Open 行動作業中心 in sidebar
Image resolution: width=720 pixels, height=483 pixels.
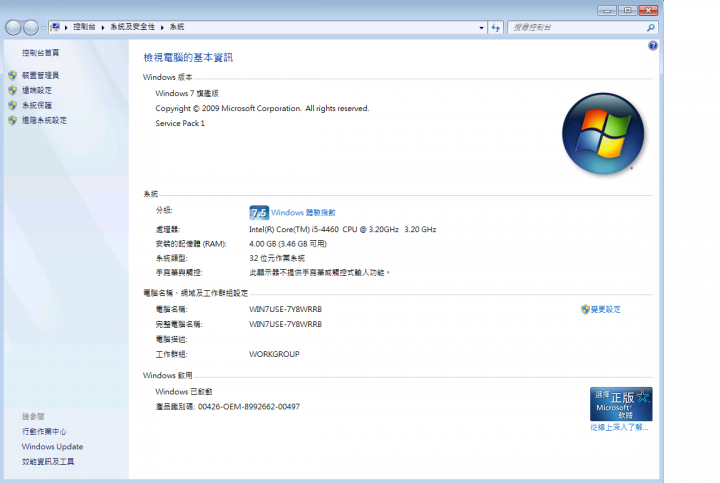(44, 432)
